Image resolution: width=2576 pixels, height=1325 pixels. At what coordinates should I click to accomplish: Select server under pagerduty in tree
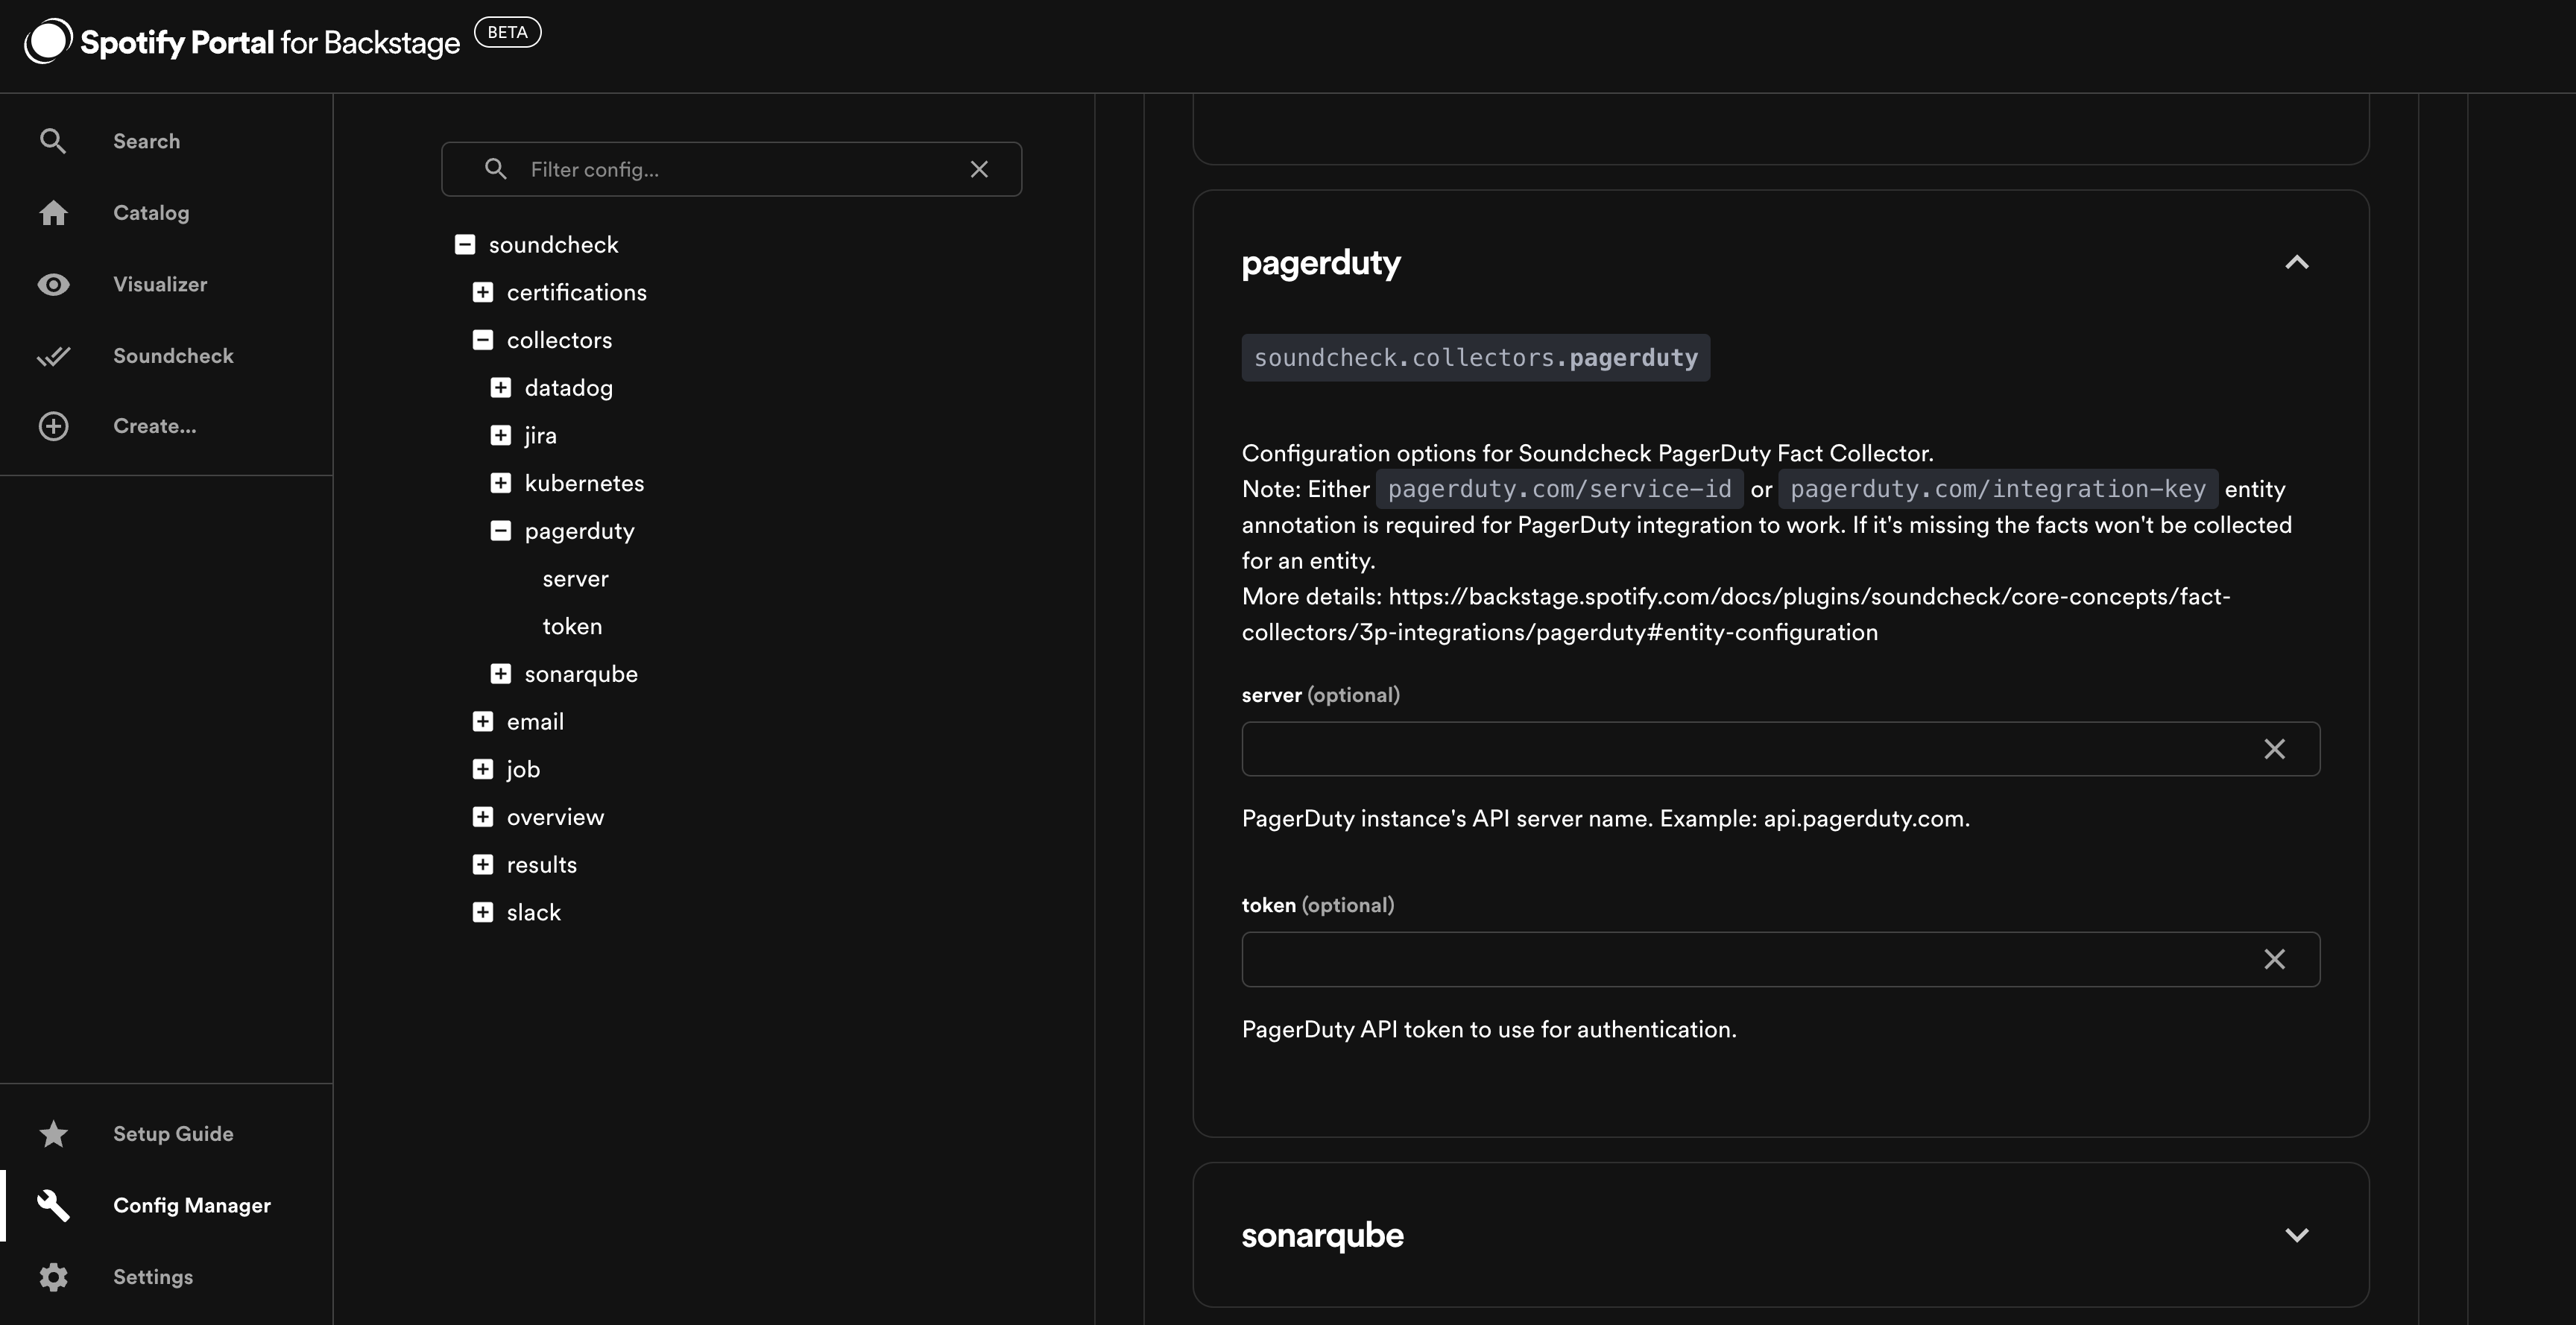(x=575, y=579)
